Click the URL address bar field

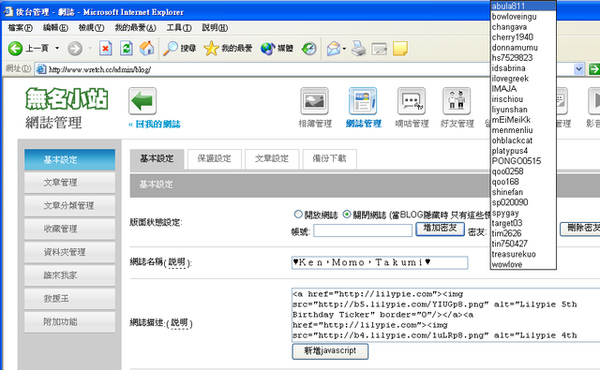(310, 69)
